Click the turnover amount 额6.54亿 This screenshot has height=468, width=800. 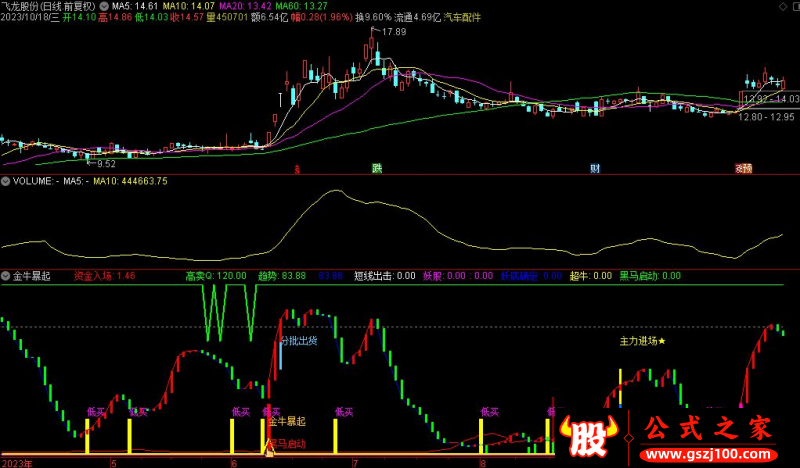click(x=269, y=17)
